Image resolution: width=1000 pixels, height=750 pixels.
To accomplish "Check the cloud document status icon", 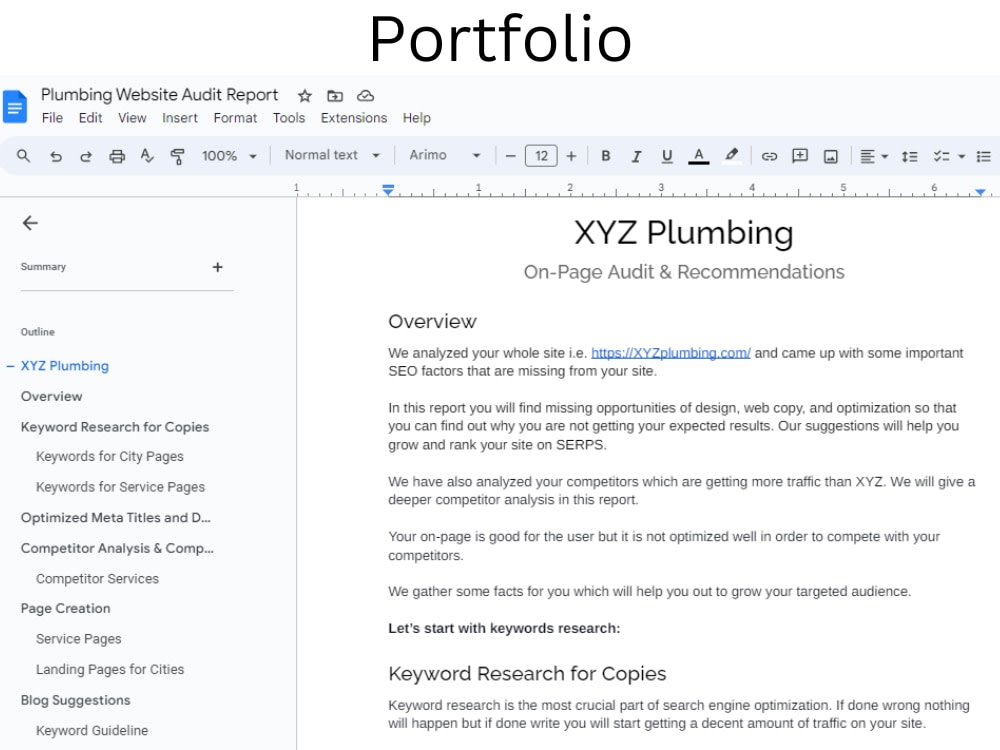I will (365, 96).
